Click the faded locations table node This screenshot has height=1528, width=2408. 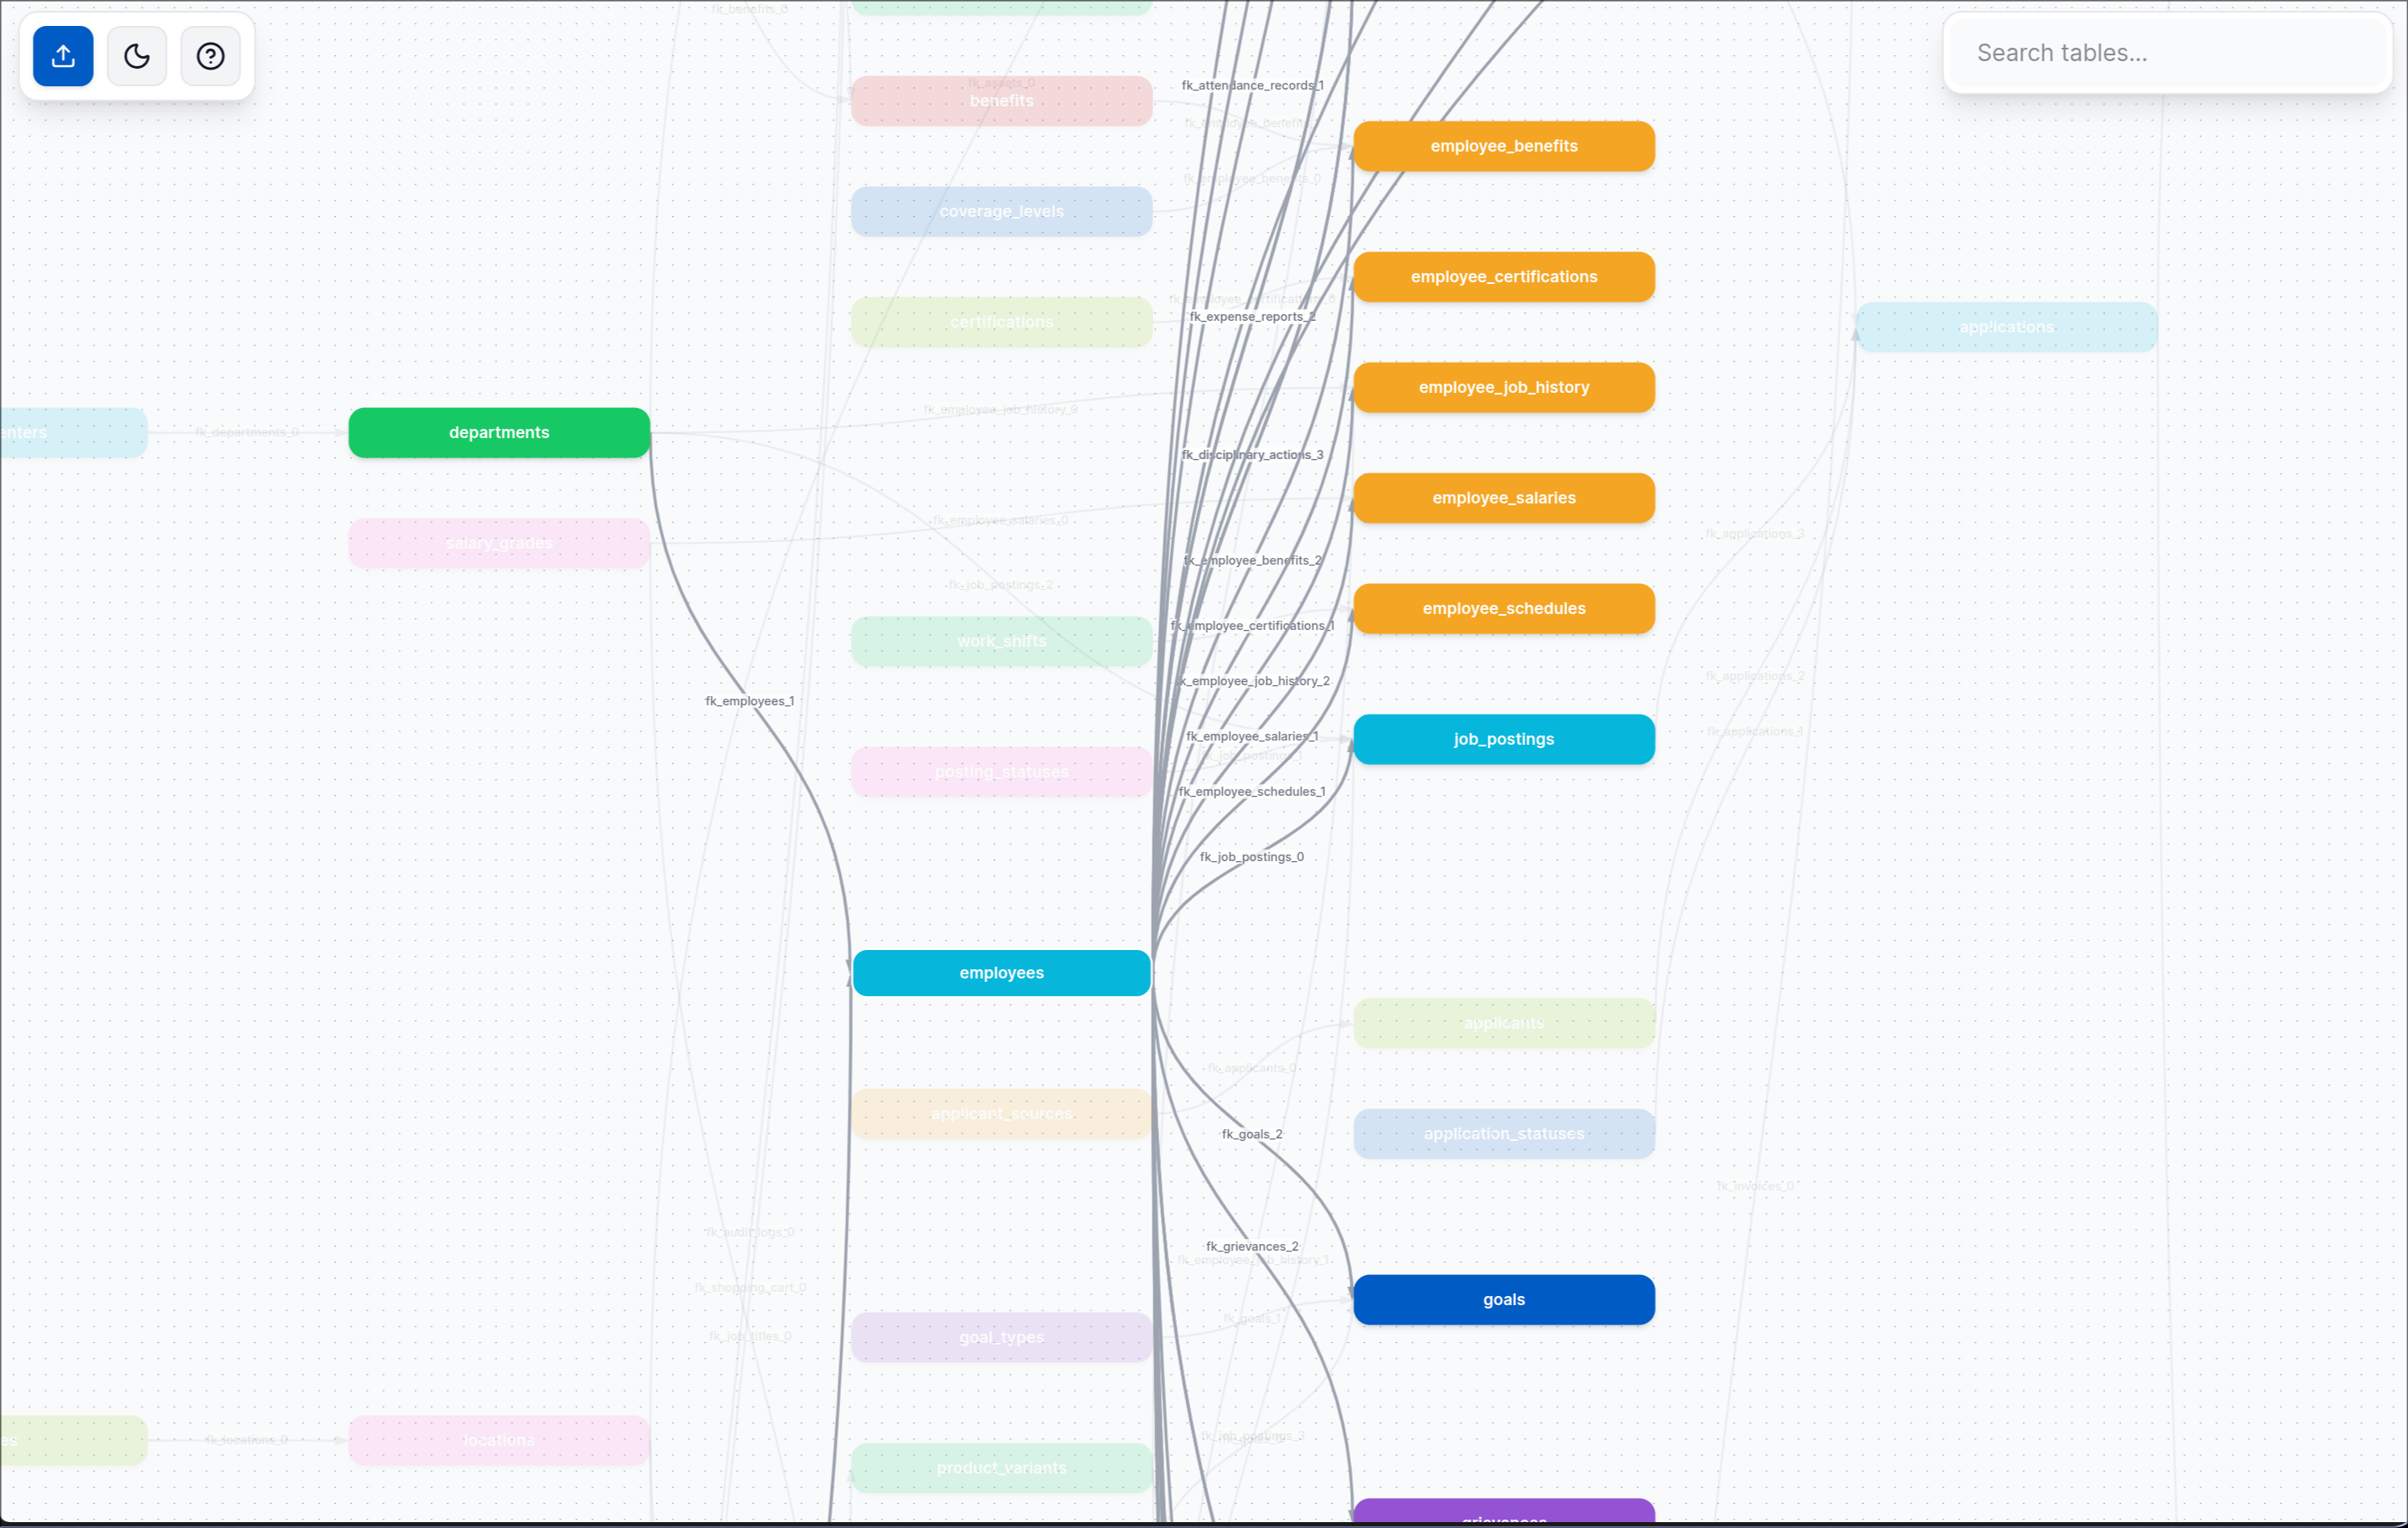pos(499,1440)
